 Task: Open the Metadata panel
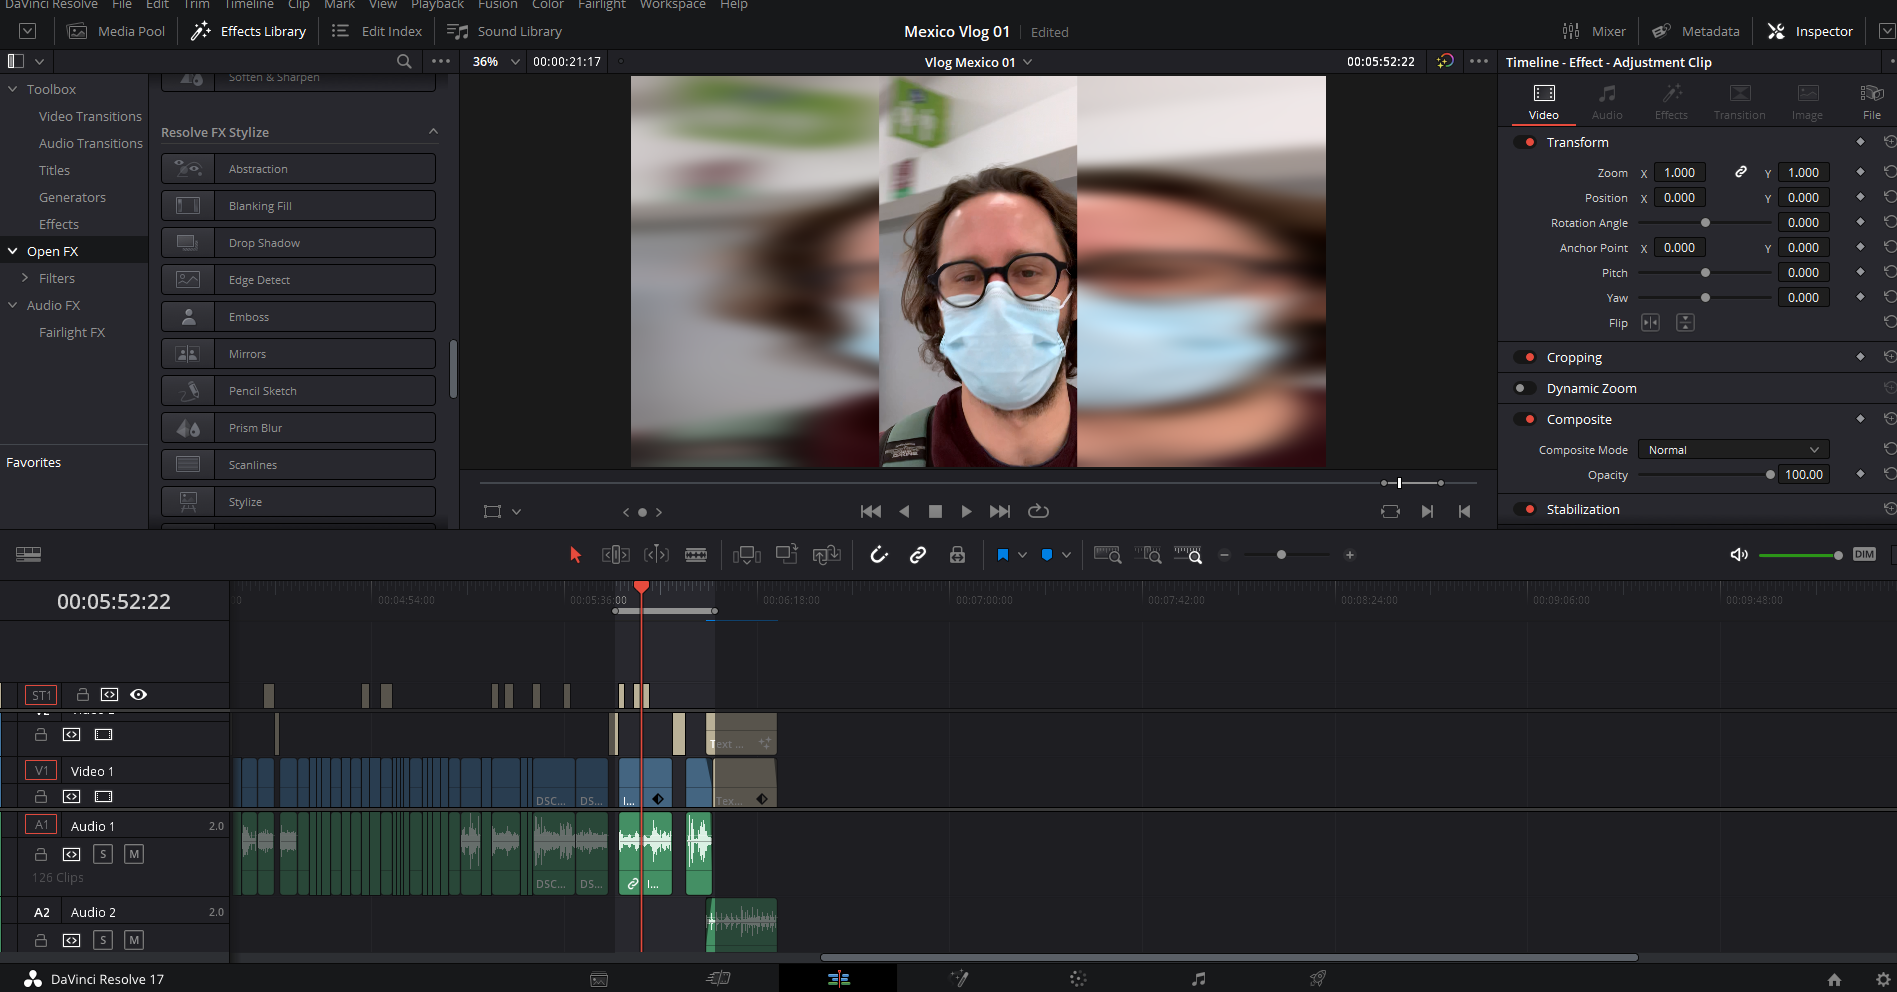(1696, 31)
